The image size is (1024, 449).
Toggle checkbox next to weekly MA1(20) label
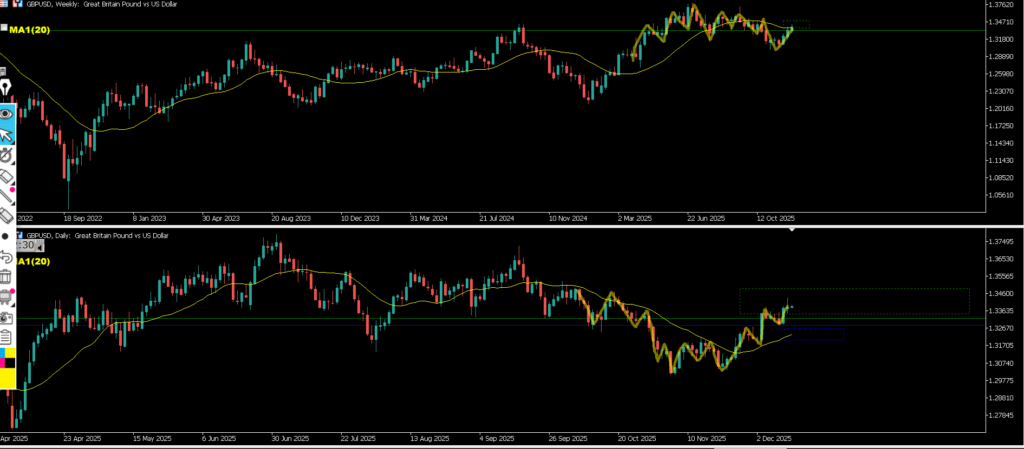[4, 28]
